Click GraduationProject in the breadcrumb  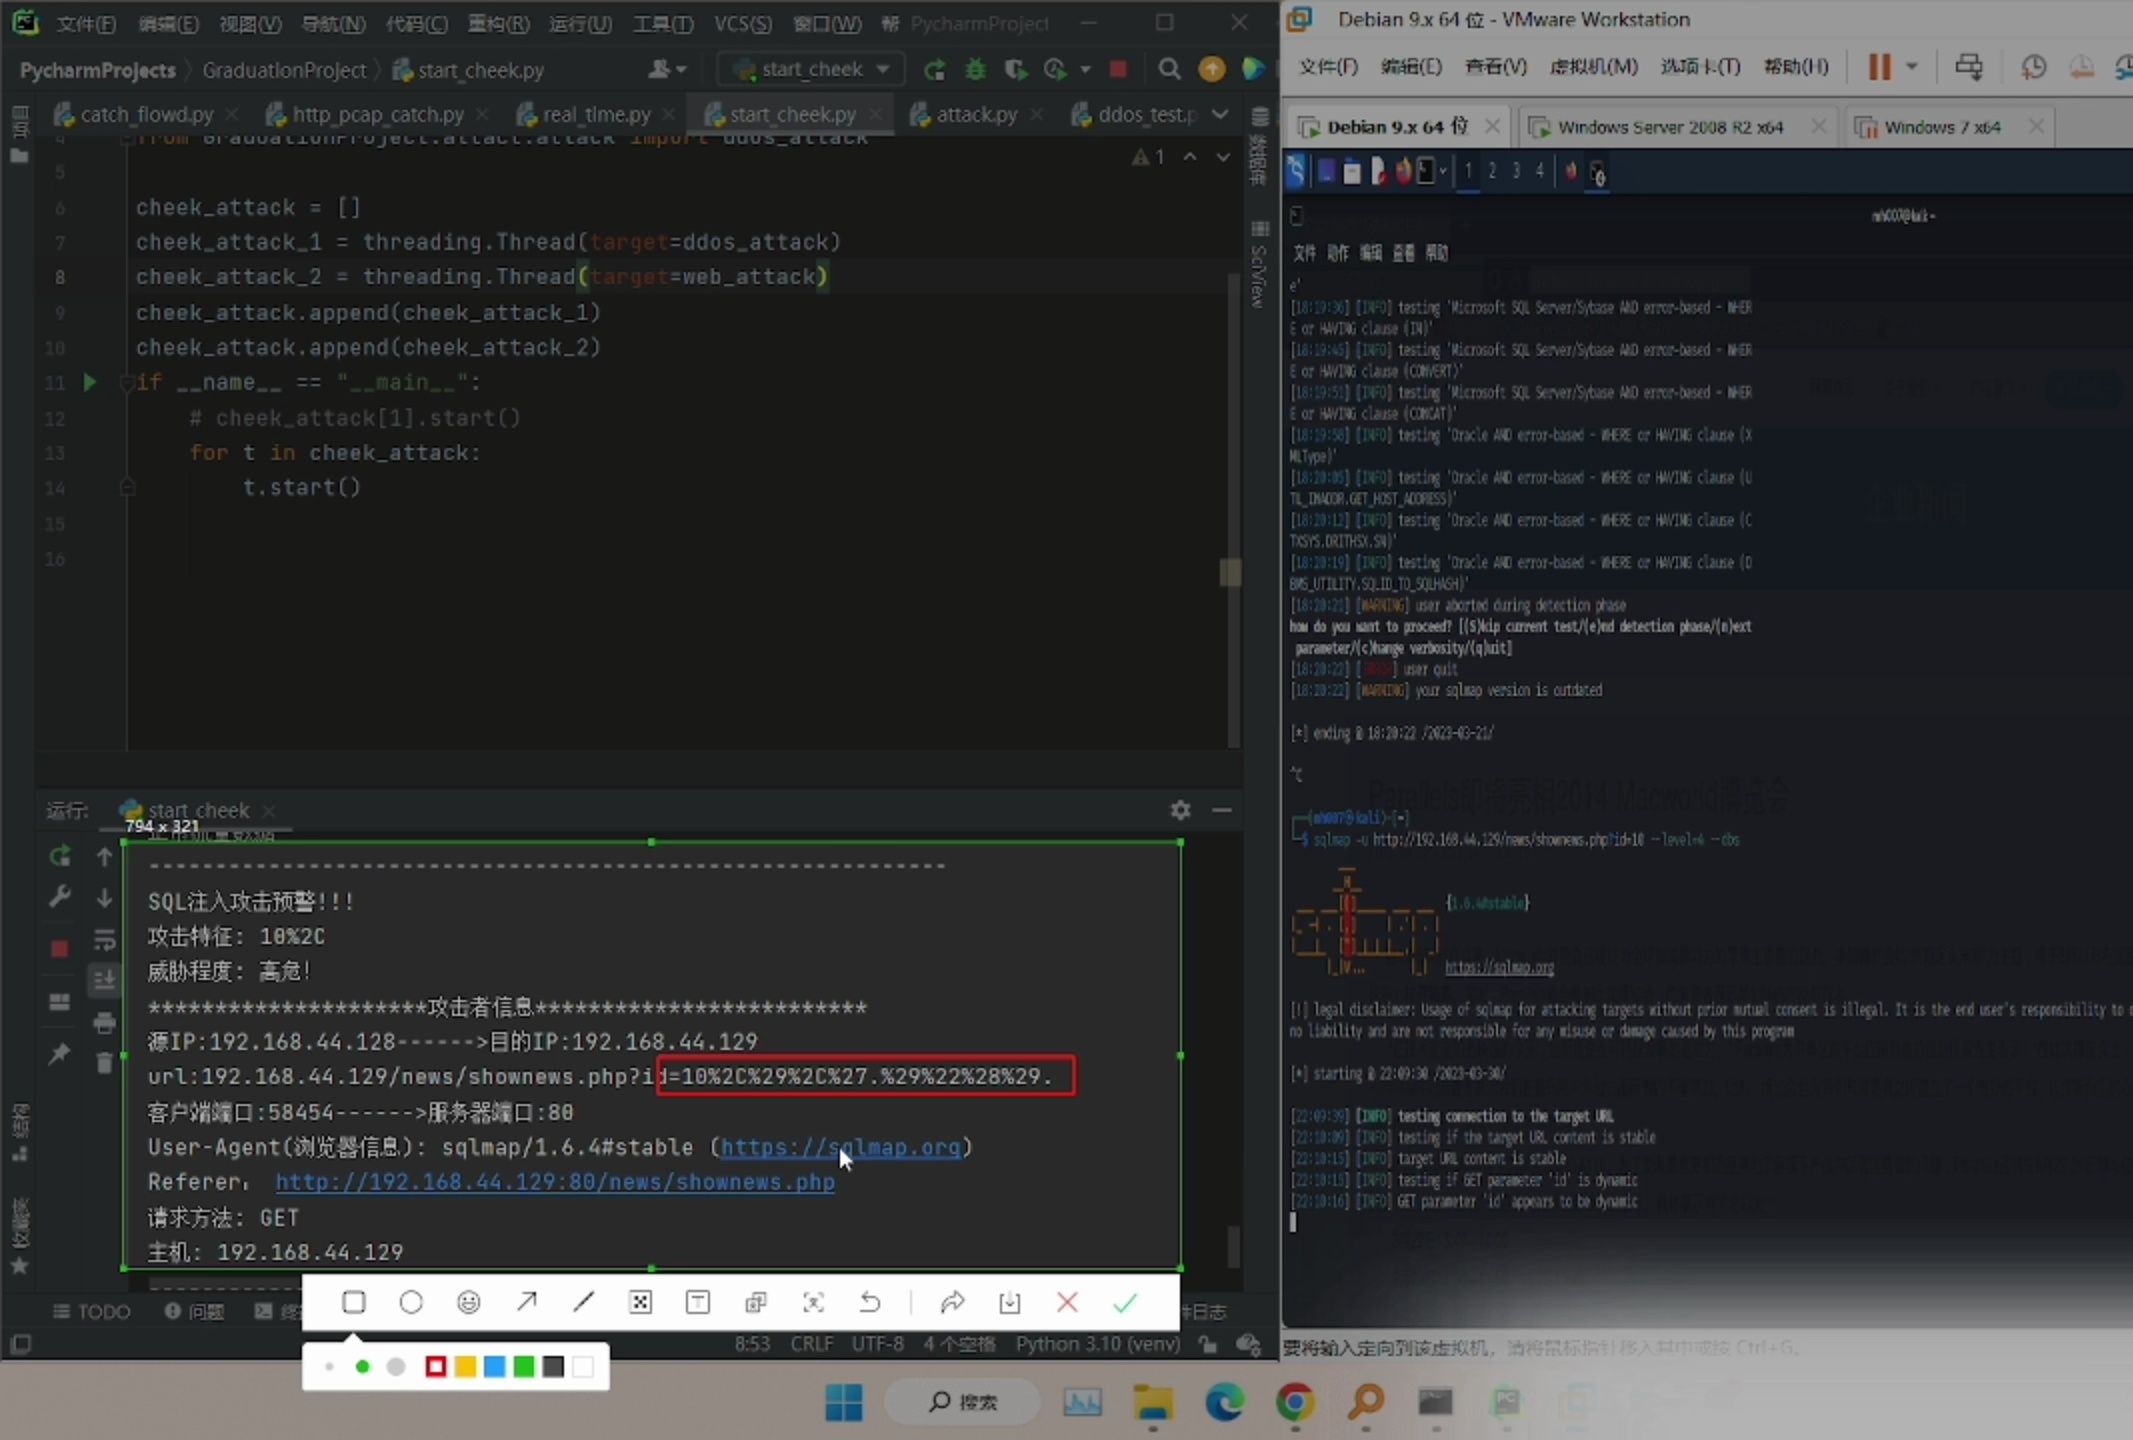[284, 70]
